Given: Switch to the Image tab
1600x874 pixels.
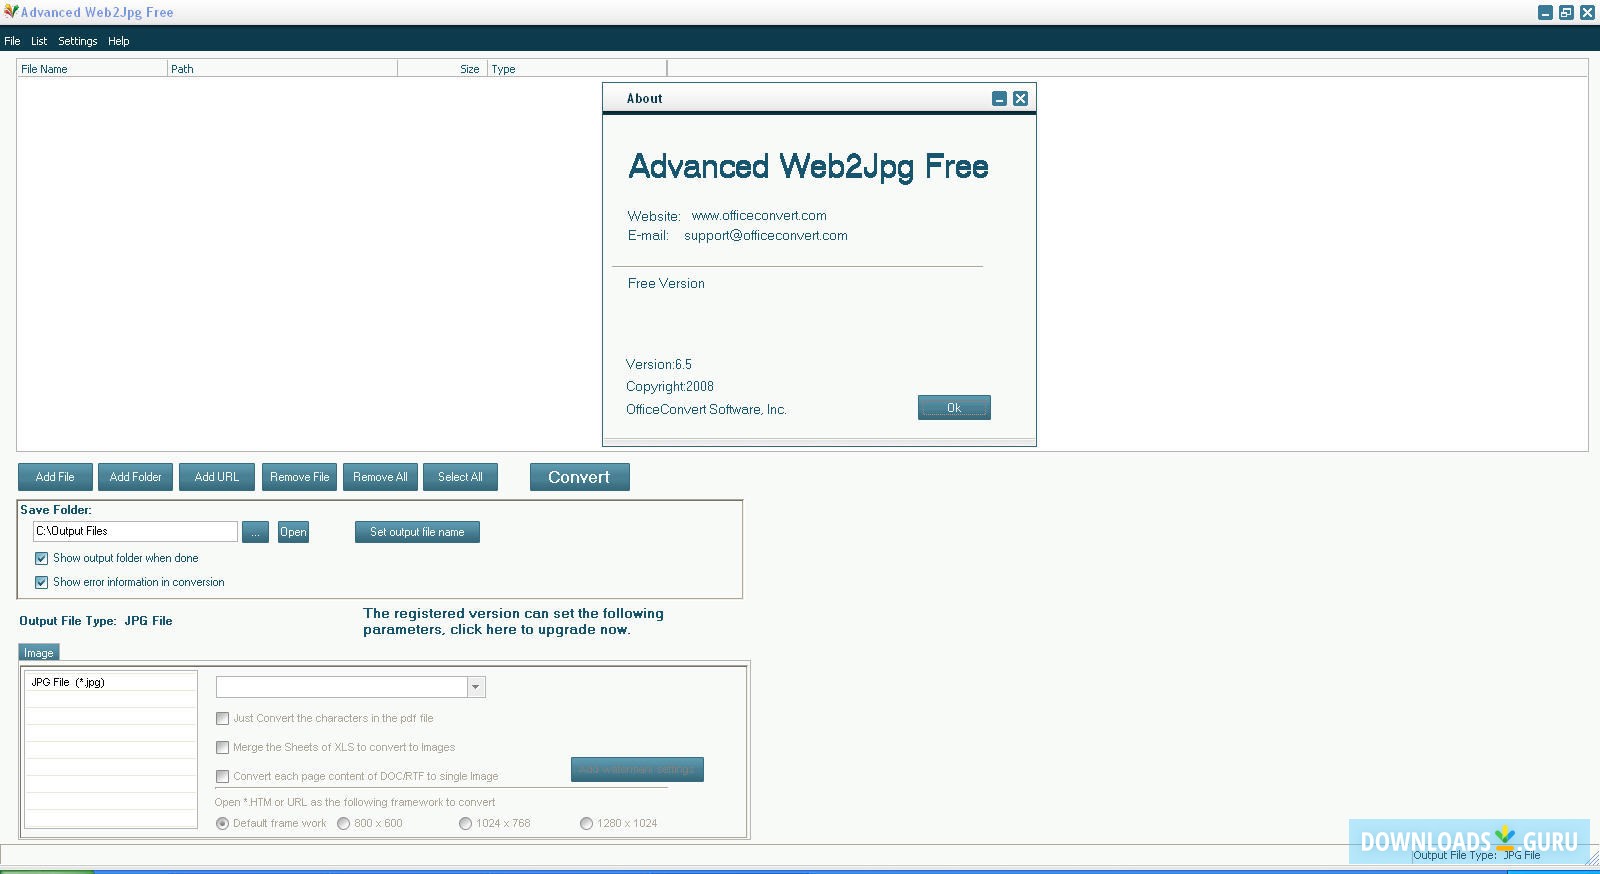Looking at the screenshot, I should point(39,653).
